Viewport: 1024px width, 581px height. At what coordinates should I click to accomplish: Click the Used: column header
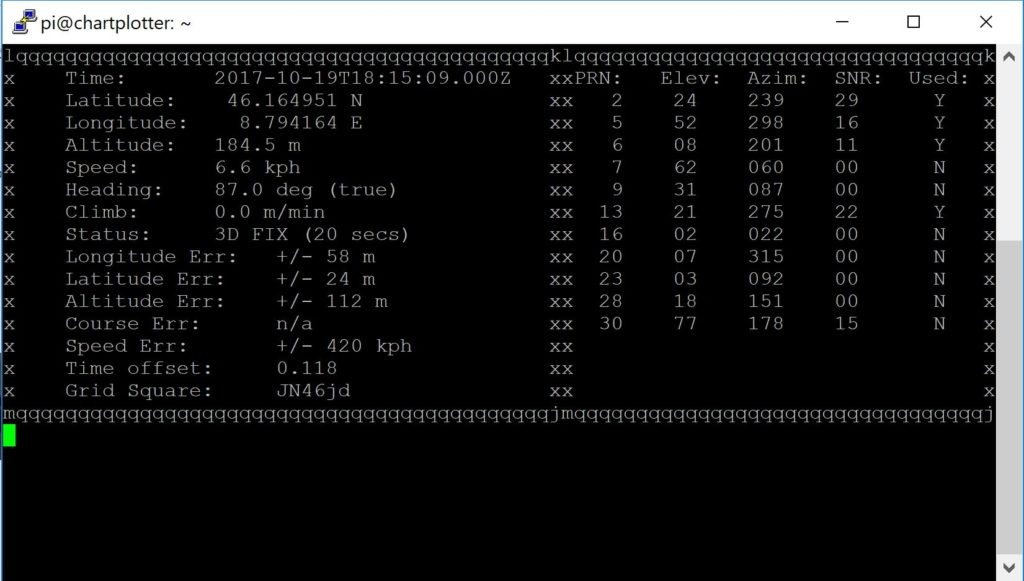tap(938, 78)
